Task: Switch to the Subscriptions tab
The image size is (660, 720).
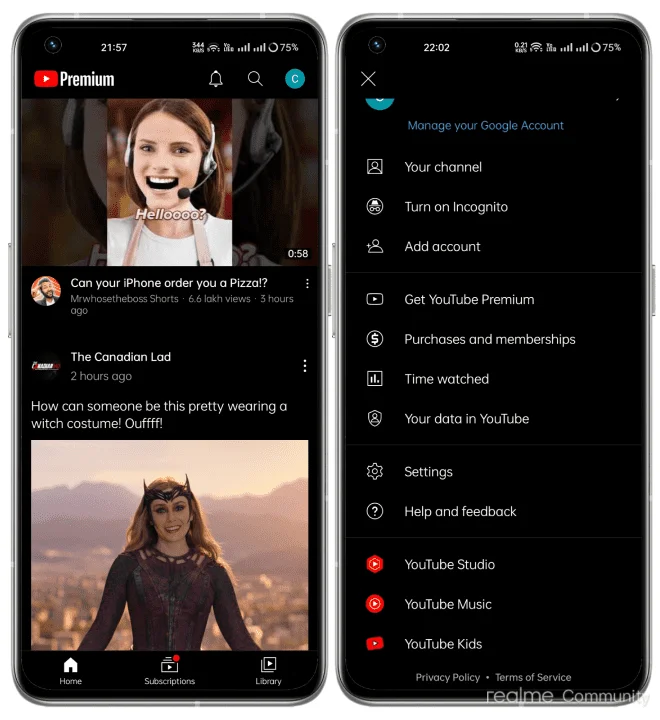Action: (x=169, y=671)
